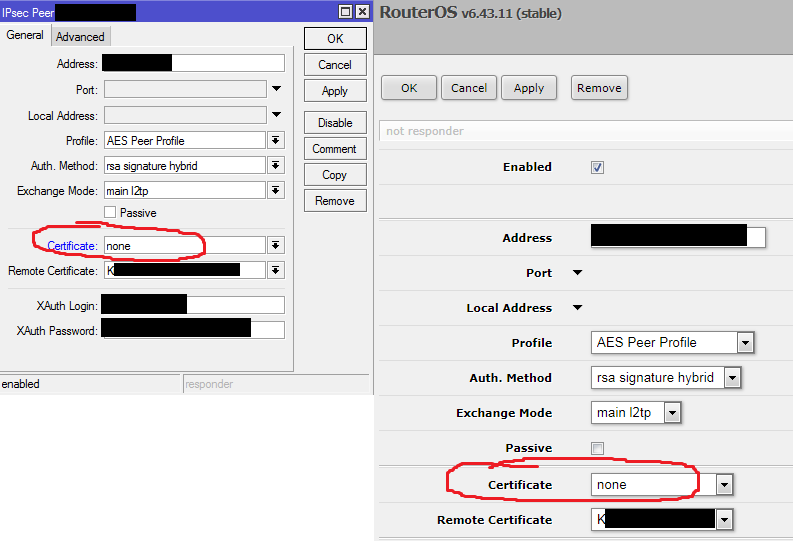This screenshot has height=541, width=793.
Task: Open Profile dropdown in web panel
Action: pos(745,343)
